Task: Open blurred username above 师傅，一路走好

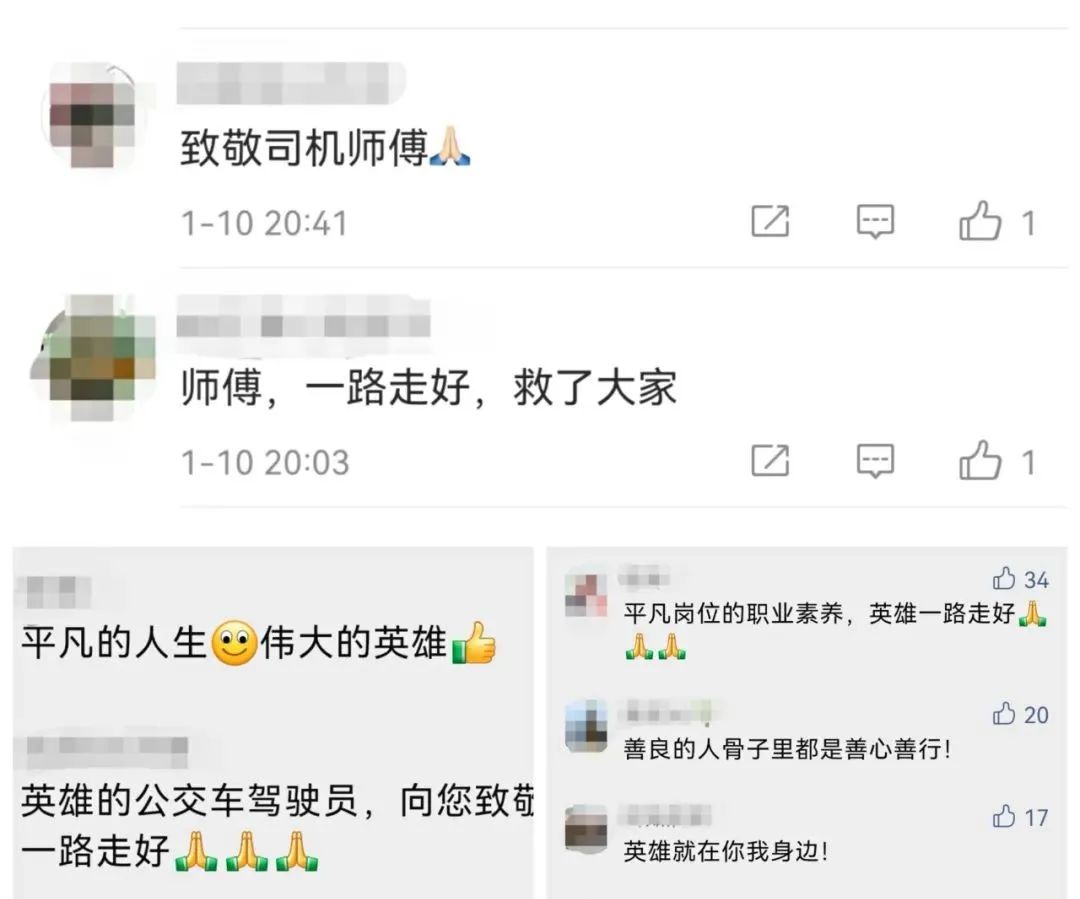Action: 303,318
